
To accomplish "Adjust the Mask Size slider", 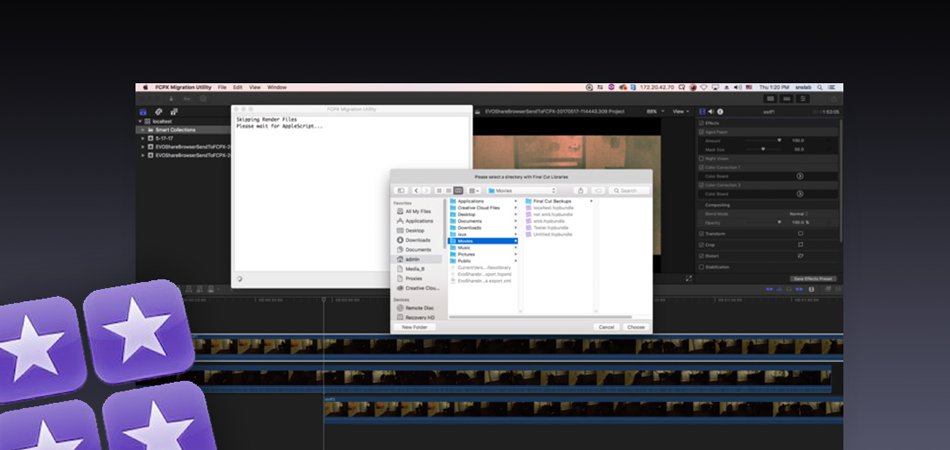I will click(763, 149).
